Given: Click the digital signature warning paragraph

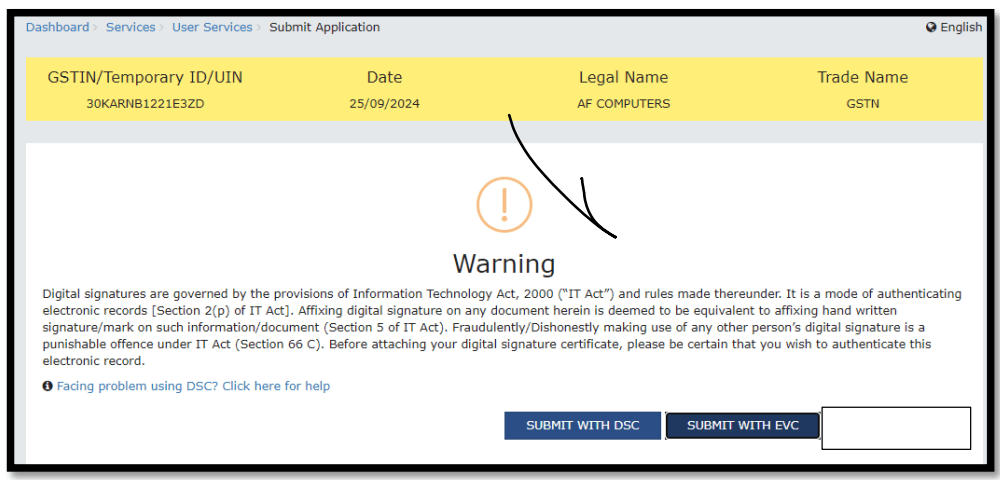Looking at the screenshot, I should coord(500,327).
